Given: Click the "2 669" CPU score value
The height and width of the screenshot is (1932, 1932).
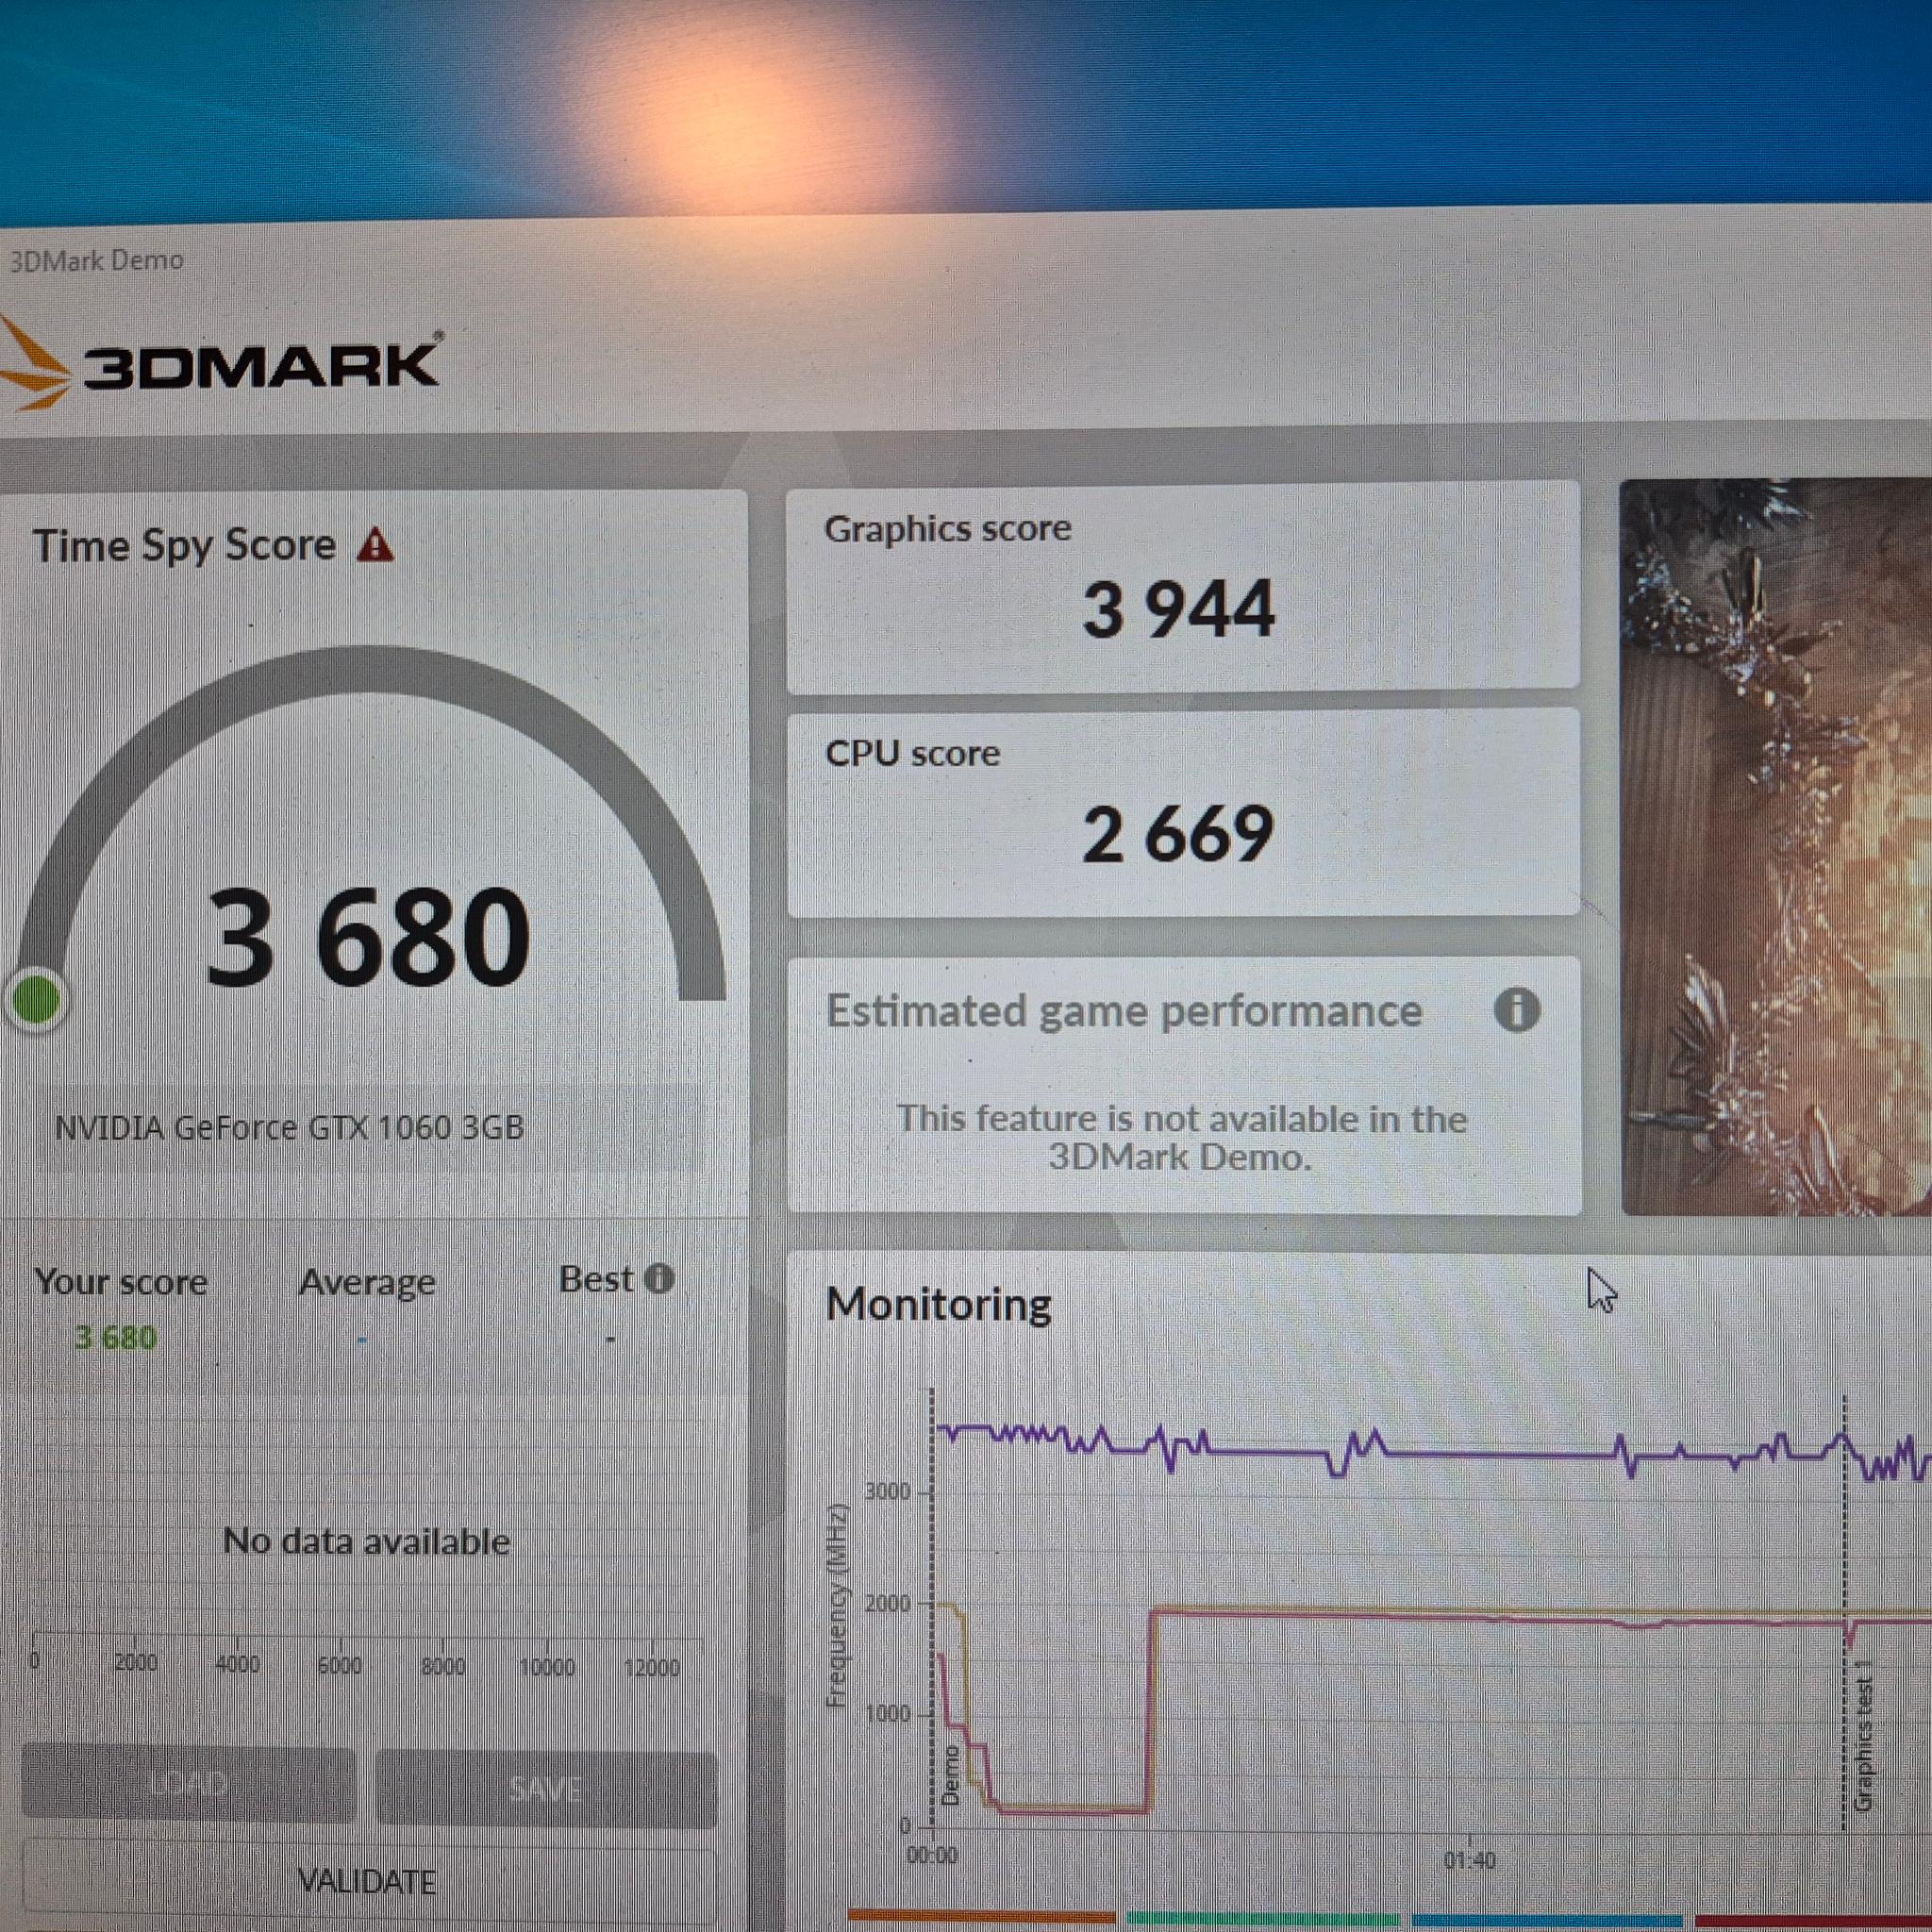Looking at the screenshot, I should click(x=1178, y=834).
